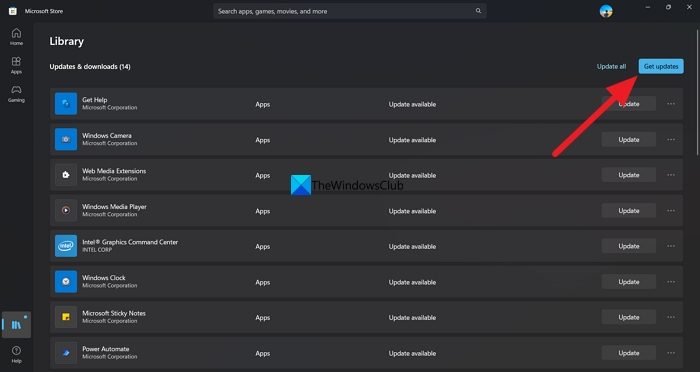Click the Get updates button
The image size is (700, 372).
661,66
